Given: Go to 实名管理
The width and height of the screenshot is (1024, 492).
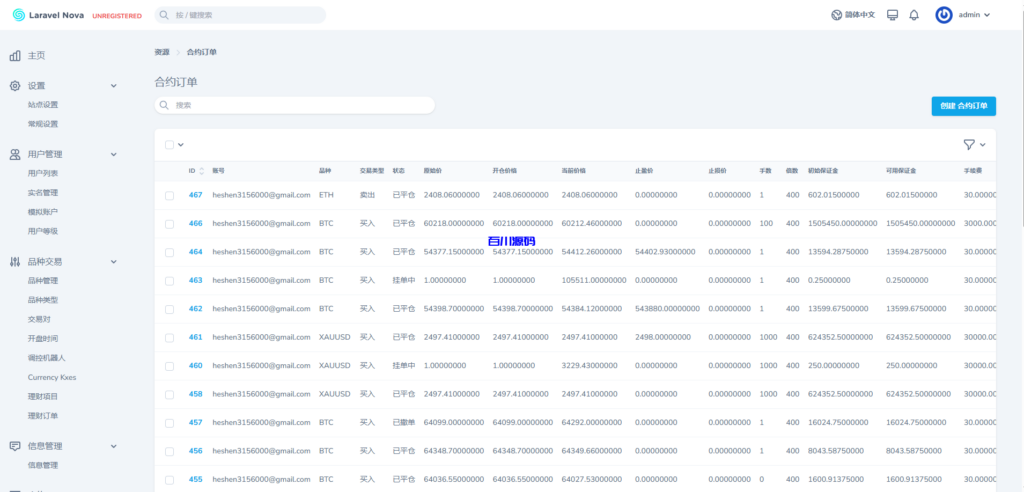Looking at the screenshot, I should tap(43, 193).
